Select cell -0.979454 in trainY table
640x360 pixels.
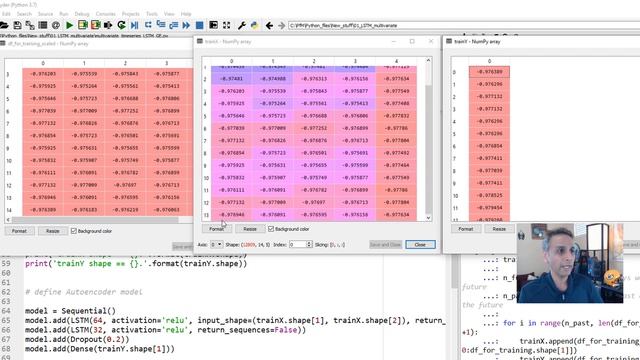(x=489, y=208)
